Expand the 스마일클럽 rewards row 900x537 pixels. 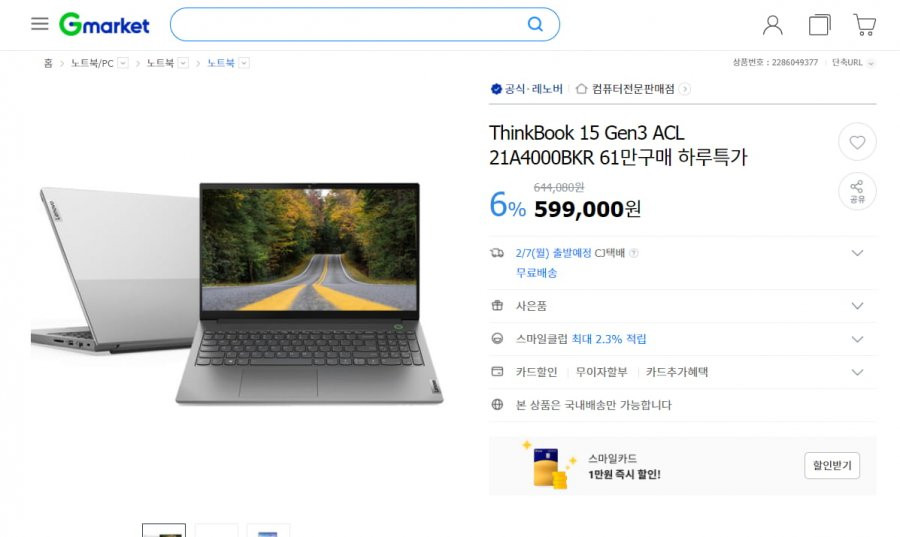tap(682, 339)
